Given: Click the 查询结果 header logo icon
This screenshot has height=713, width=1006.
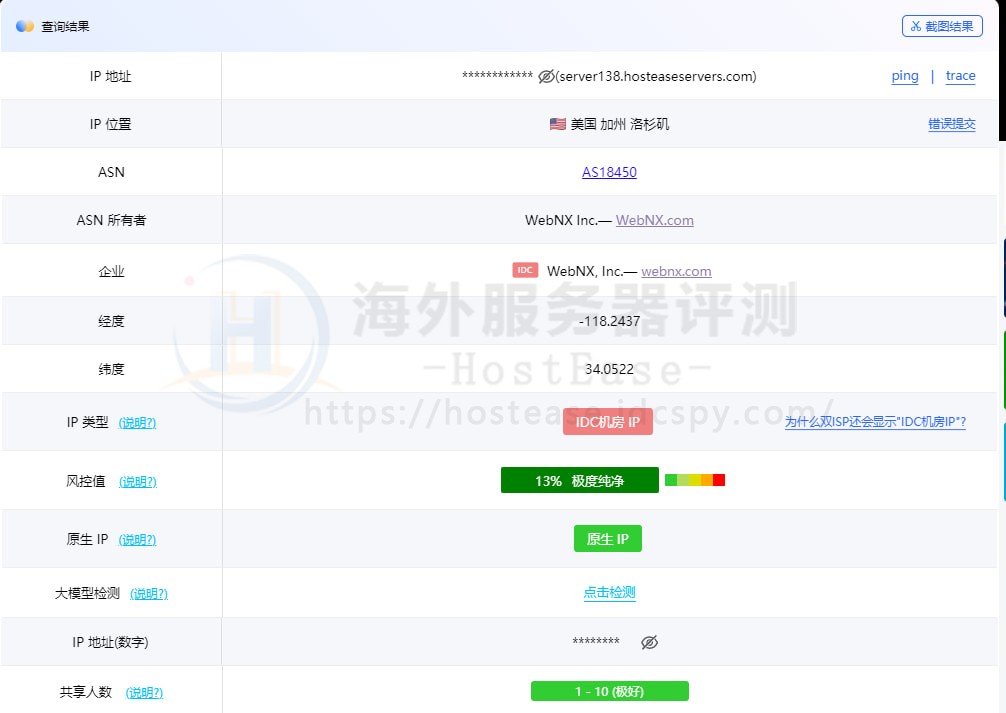Looking at the screenshot, I should (25, 26).
